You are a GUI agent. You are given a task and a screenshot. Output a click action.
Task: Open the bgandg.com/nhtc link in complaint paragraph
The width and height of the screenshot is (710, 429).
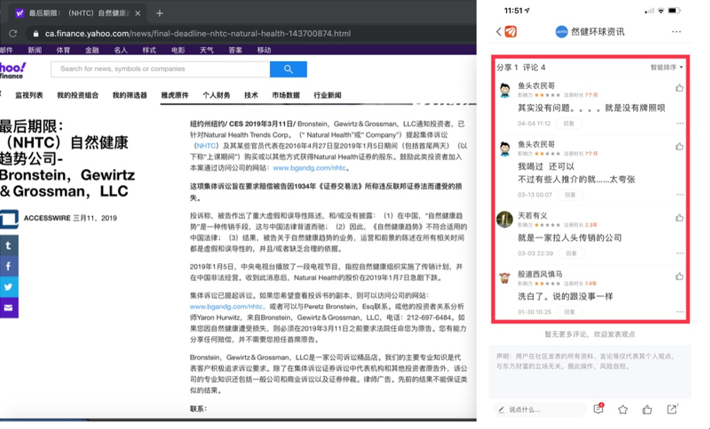(226, 306)
